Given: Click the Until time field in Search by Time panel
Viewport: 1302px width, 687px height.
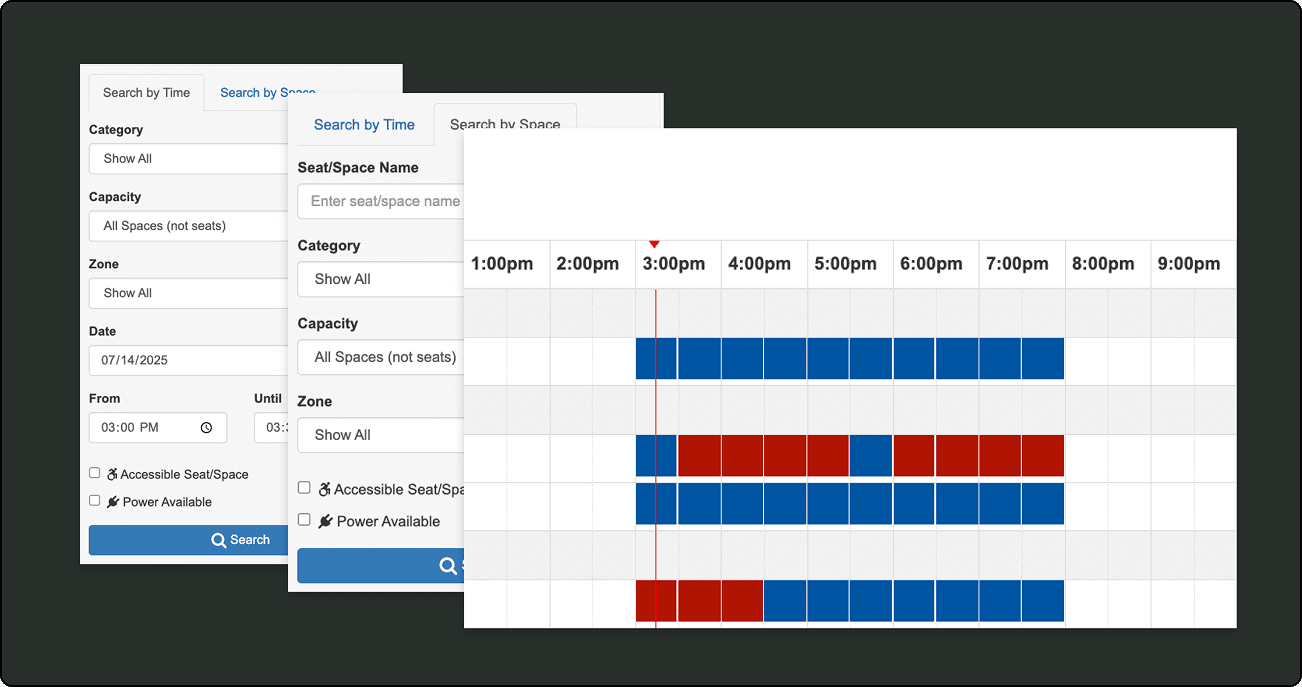Looking at the screenshot, I should (271, 427).
